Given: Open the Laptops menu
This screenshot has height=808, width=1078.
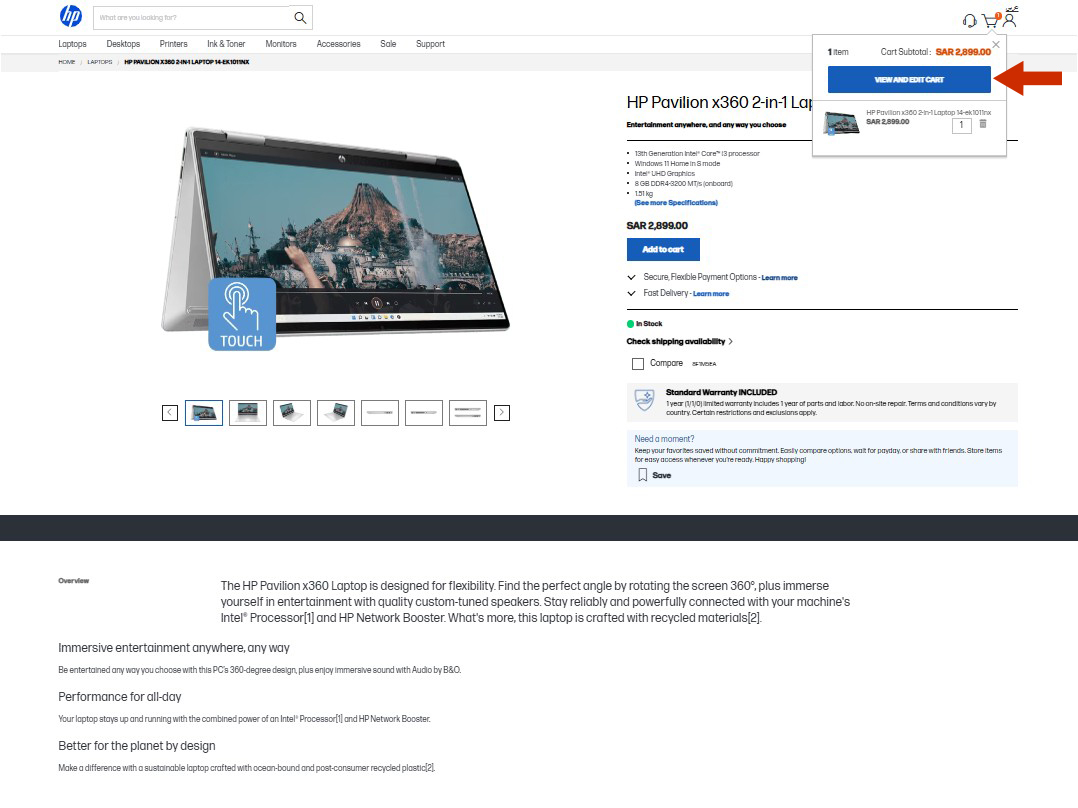Looking at the screenshot, I should (72, 44).
